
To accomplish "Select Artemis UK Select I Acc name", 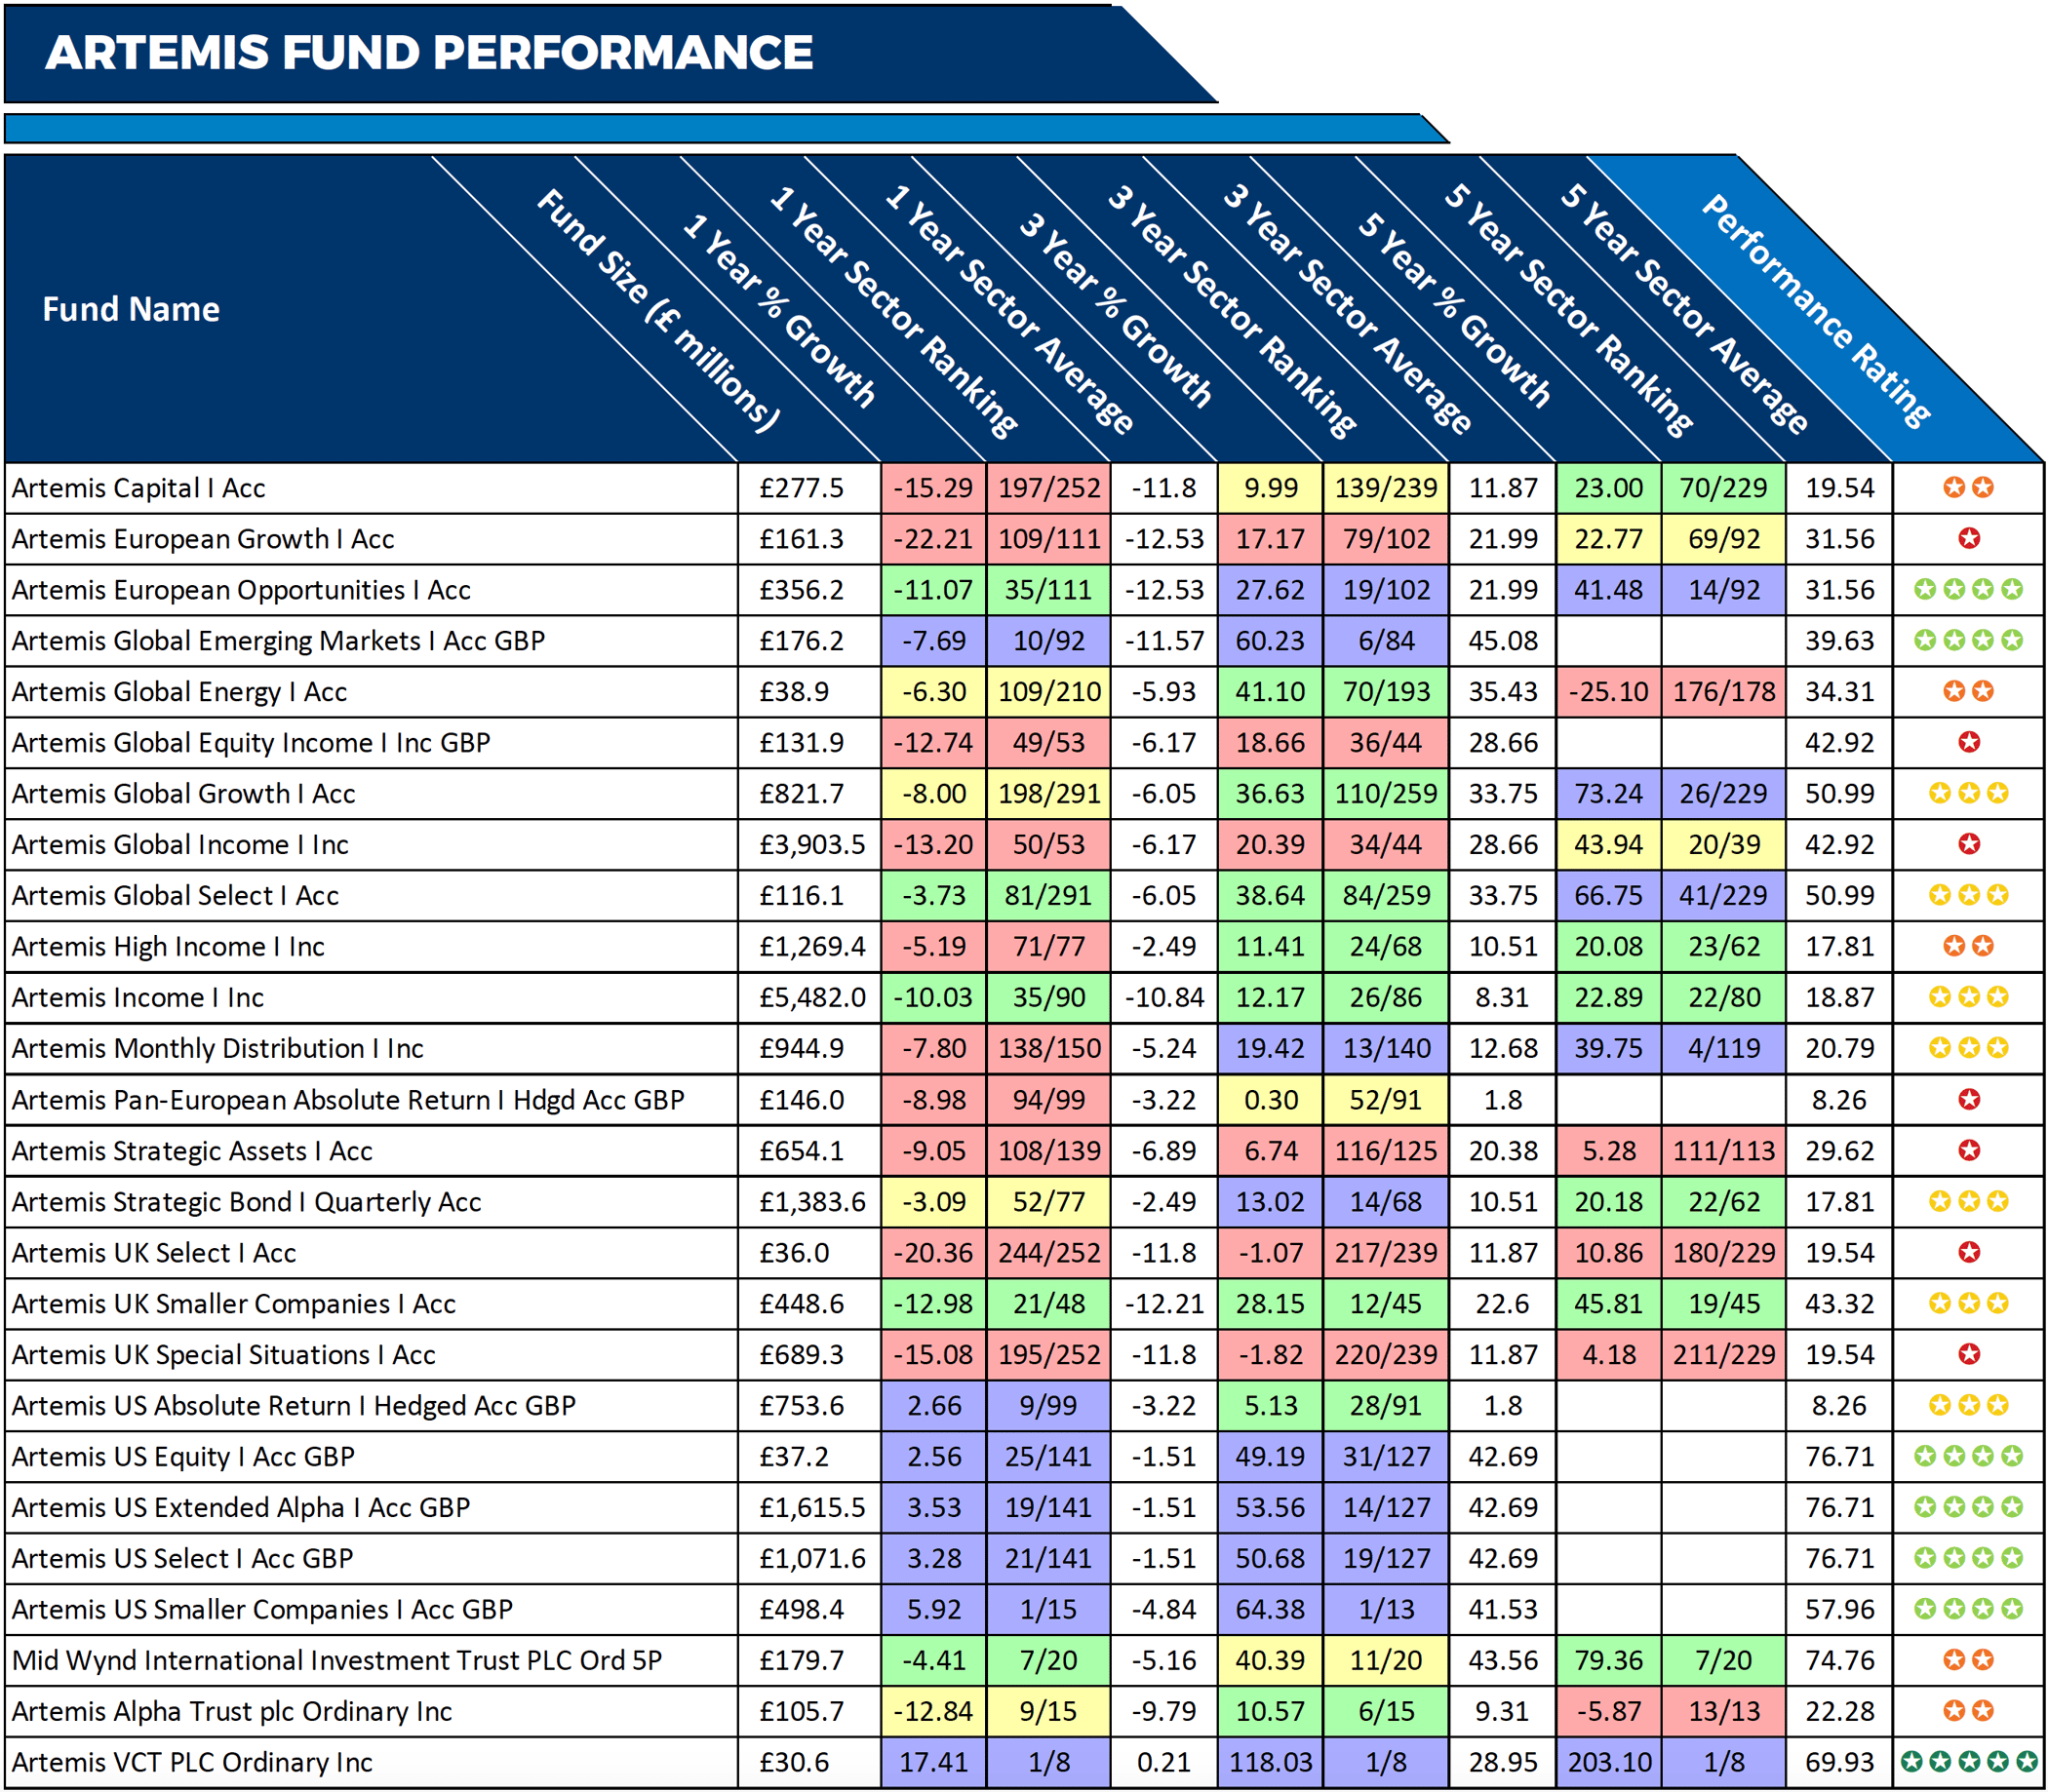I will [154, 1253].
